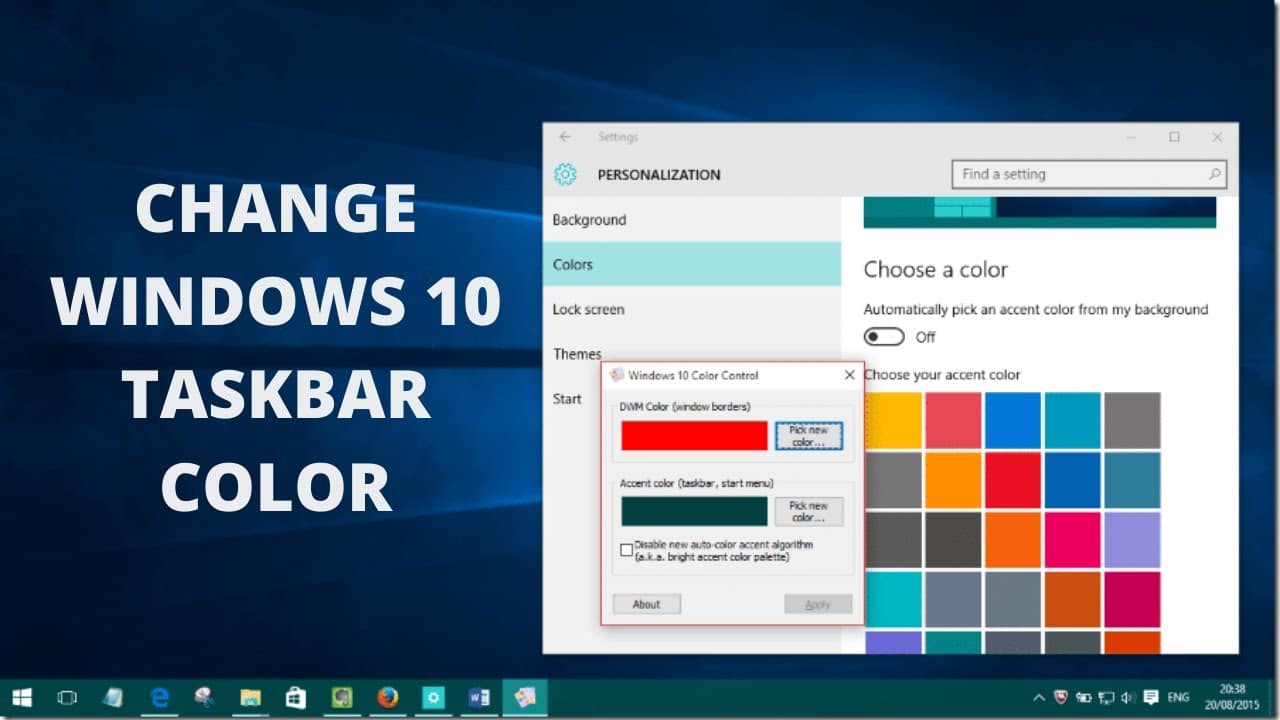Check the battery power tray icon
This screenshot has width=1280, height=720.
[x=1085, y=697]
